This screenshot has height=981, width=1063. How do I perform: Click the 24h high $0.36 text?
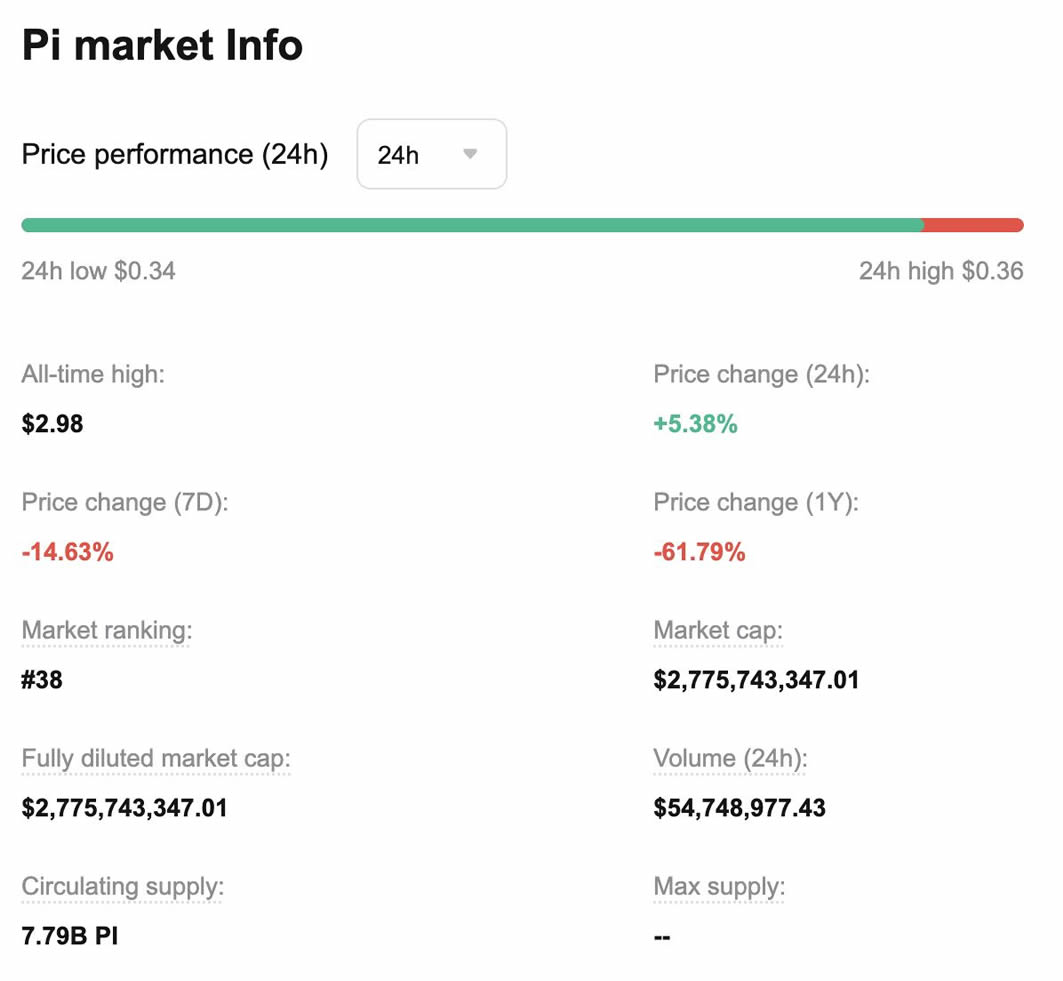pos(940,271)
